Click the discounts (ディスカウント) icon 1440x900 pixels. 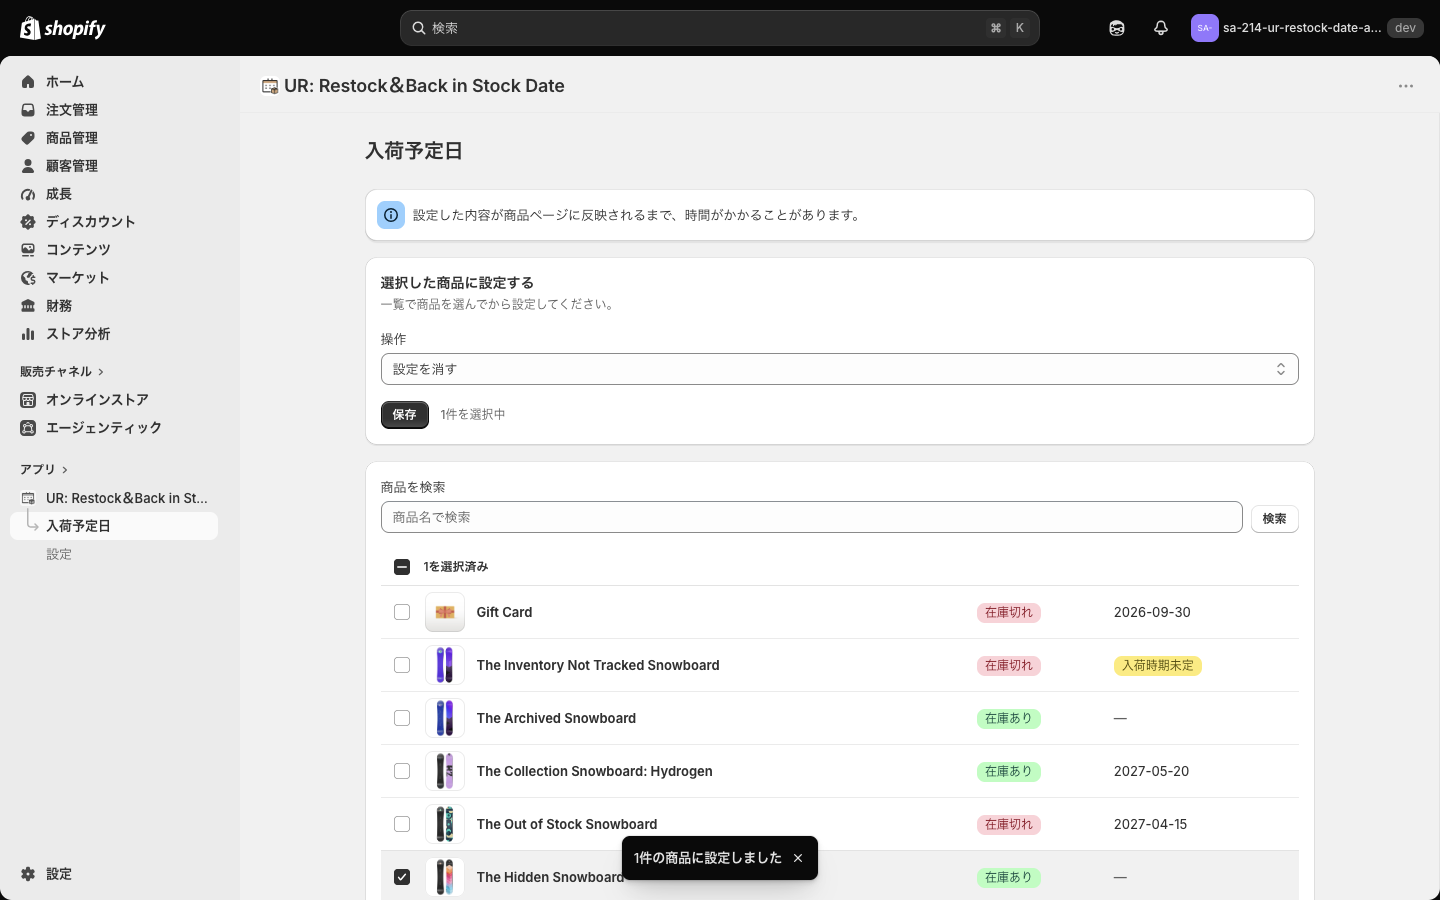(28, 222)
